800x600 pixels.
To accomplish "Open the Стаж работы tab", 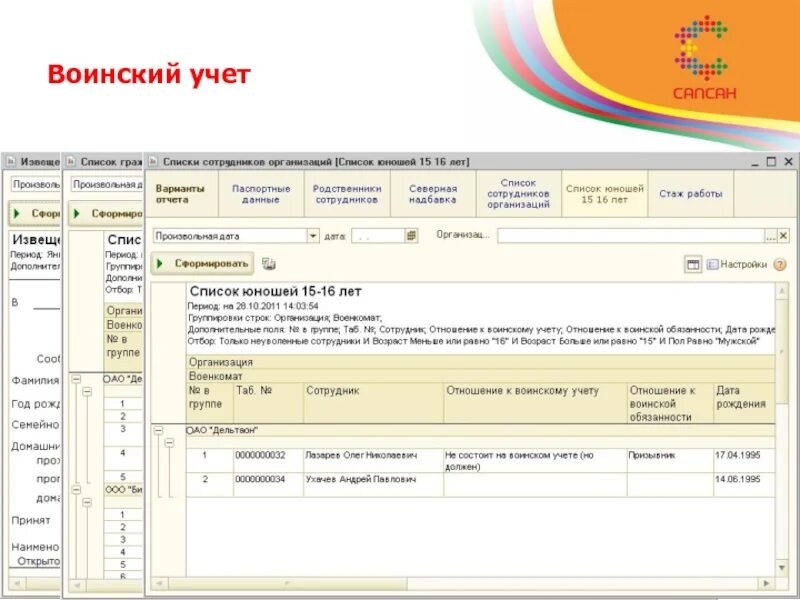I will click(690, 194).
